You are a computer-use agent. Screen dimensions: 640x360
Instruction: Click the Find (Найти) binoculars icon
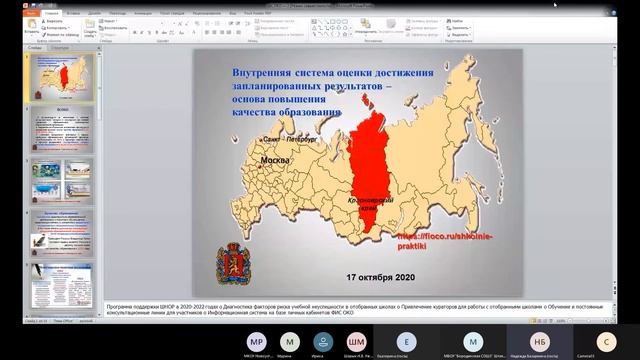click(x=449, y=21)
